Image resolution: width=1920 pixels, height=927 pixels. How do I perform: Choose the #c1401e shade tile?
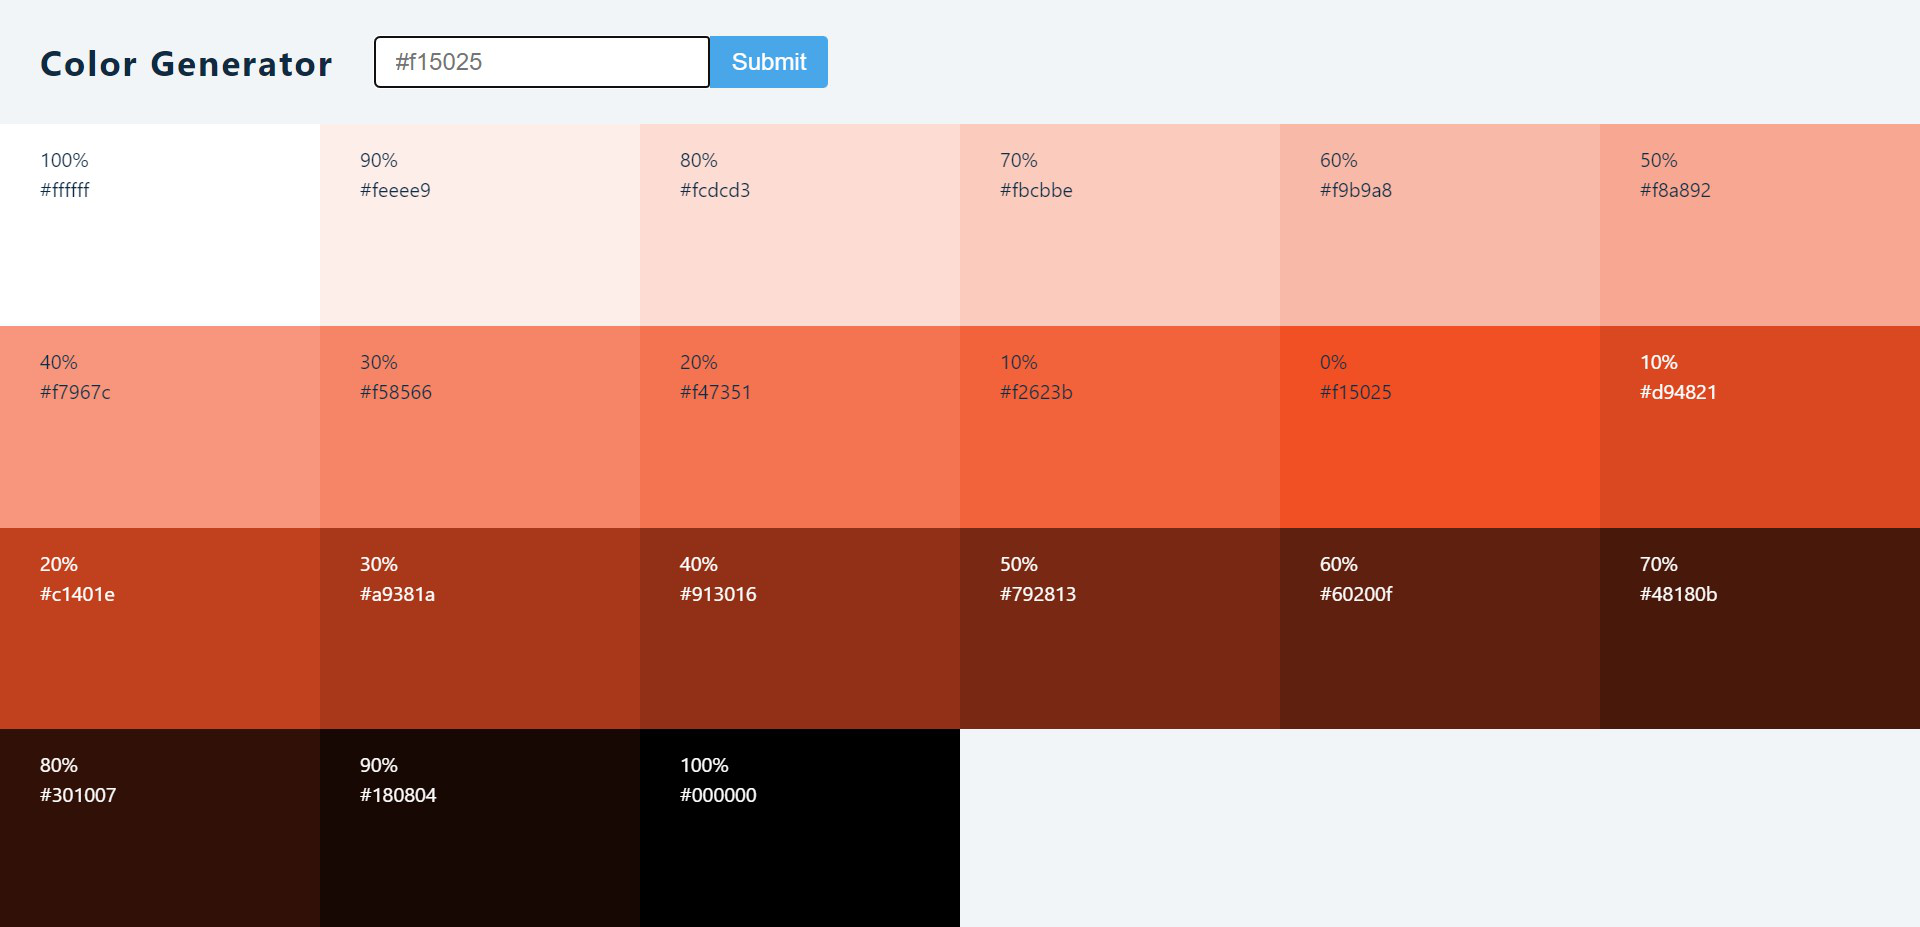click(160, 629)
